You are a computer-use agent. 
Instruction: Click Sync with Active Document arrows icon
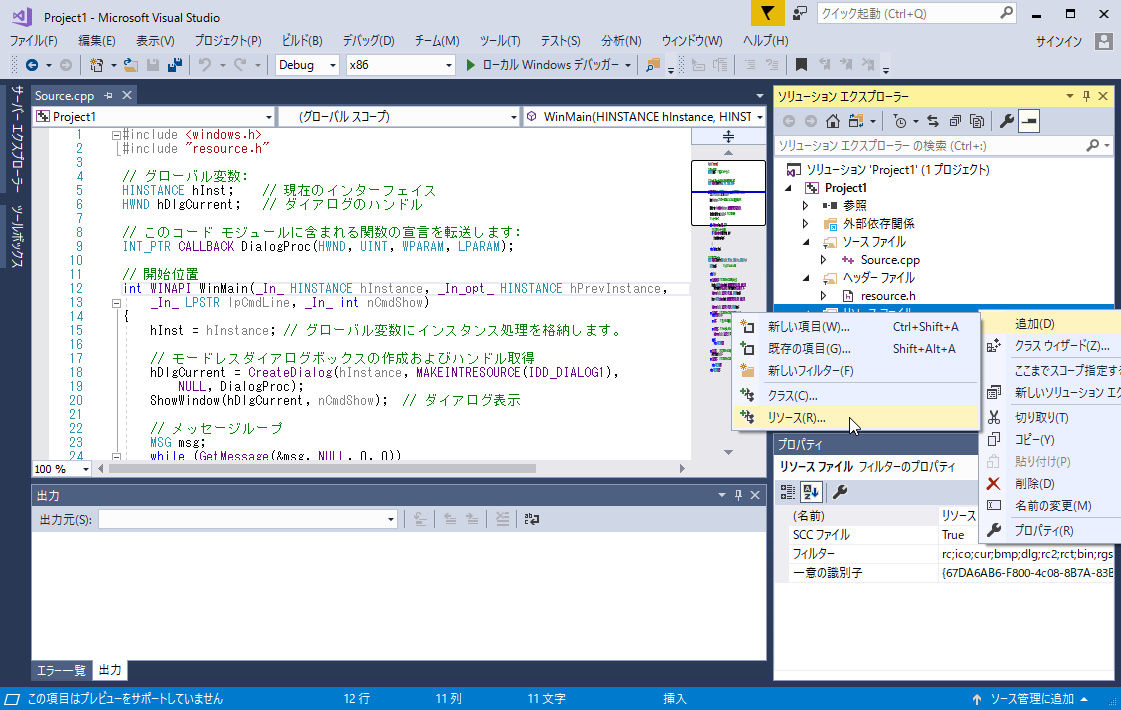click(x=933, y=121)
